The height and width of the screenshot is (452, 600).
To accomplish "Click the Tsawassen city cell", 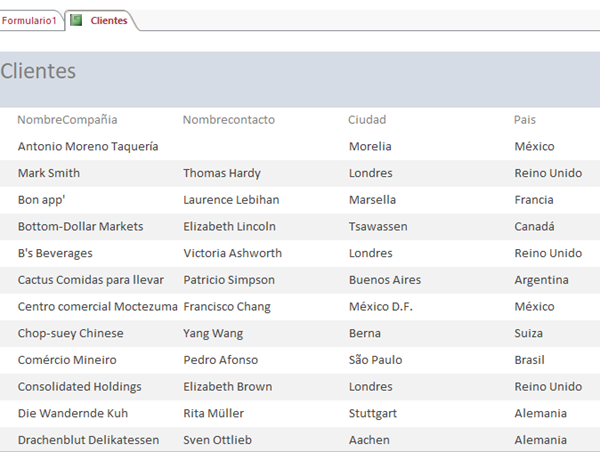I will pos(378,227).
